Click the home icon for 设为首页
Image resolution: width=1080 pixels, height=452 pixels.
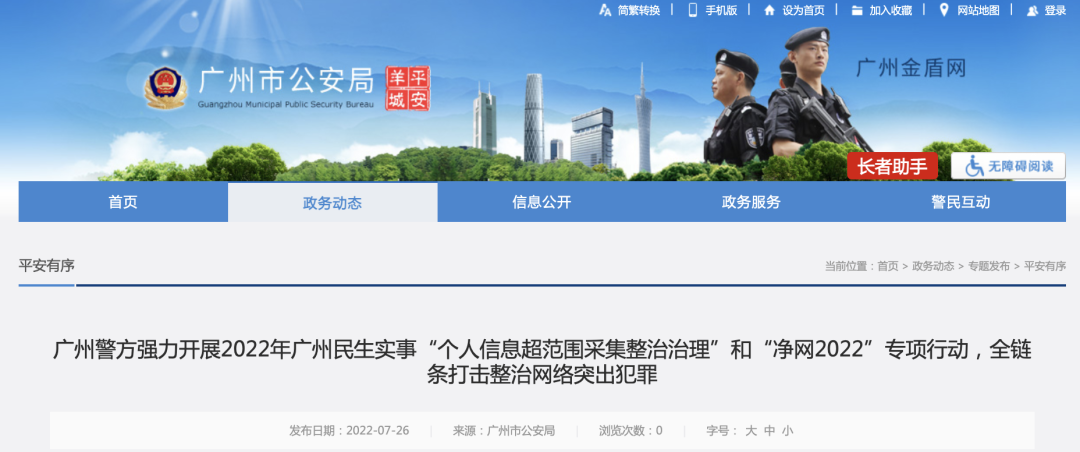click(769, 10)
